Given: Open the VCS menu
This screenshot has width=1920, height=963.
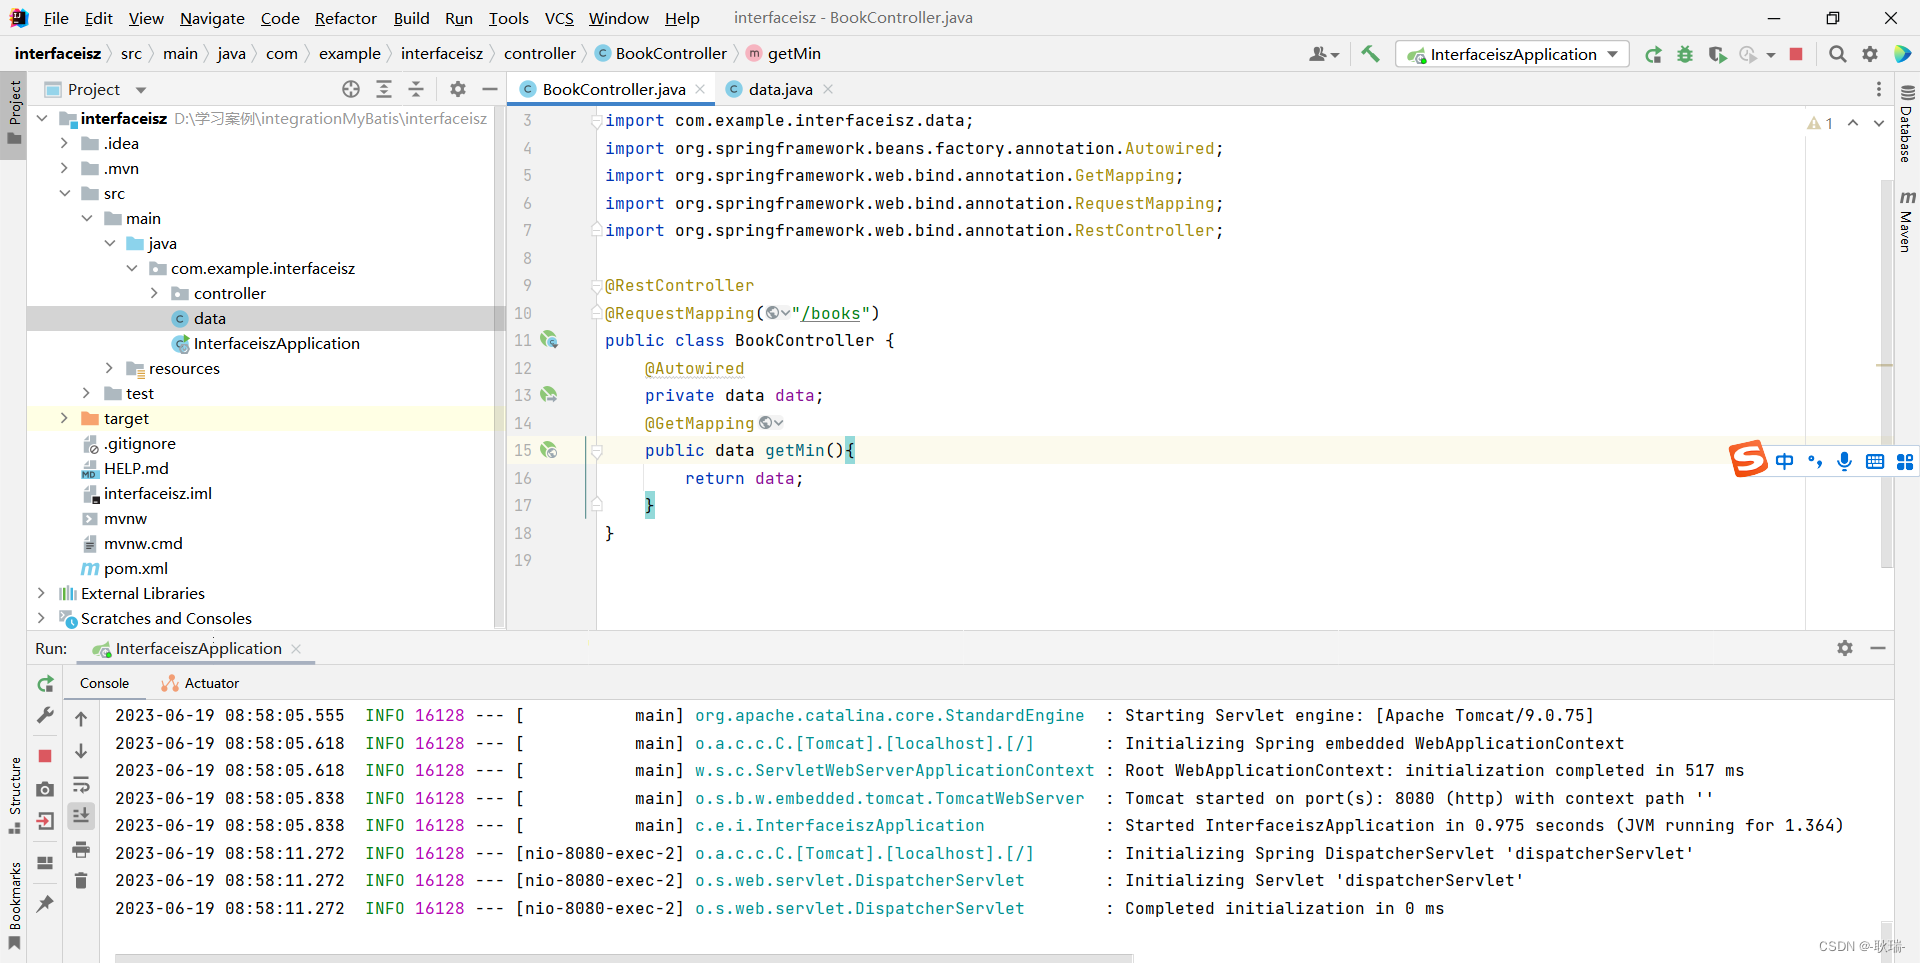Looking at the screenshot, I should (559, 18).
